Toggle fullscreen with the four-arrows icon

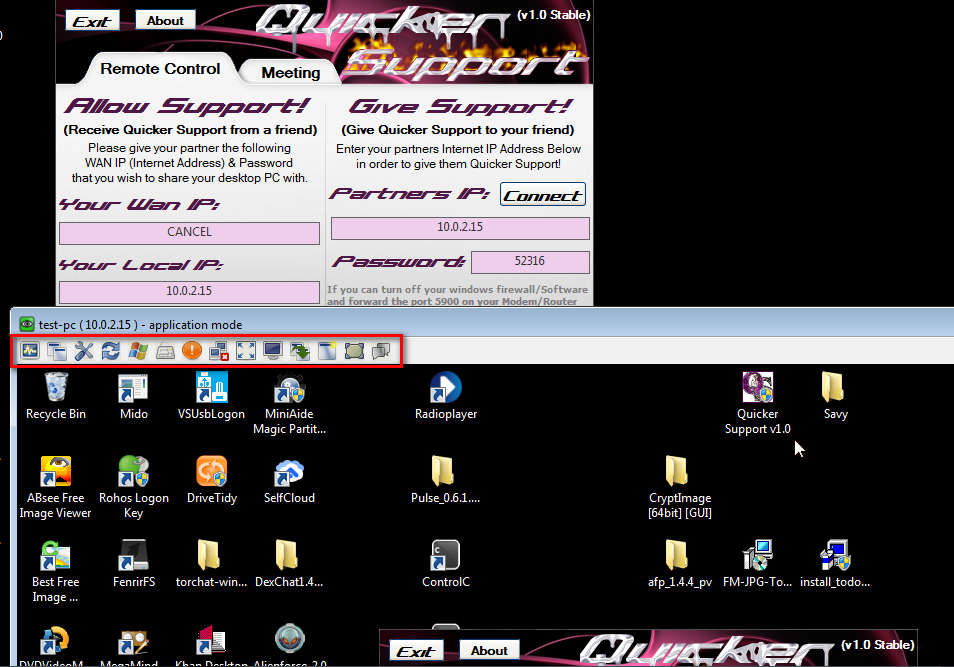click(246, 351)
